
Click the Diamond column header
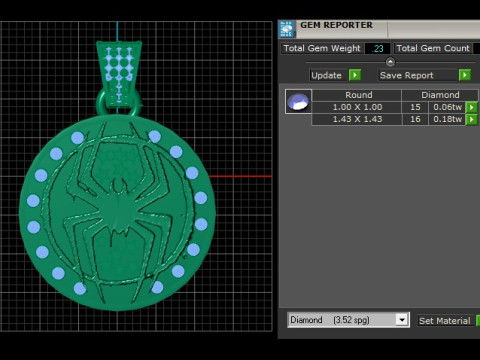440,95
